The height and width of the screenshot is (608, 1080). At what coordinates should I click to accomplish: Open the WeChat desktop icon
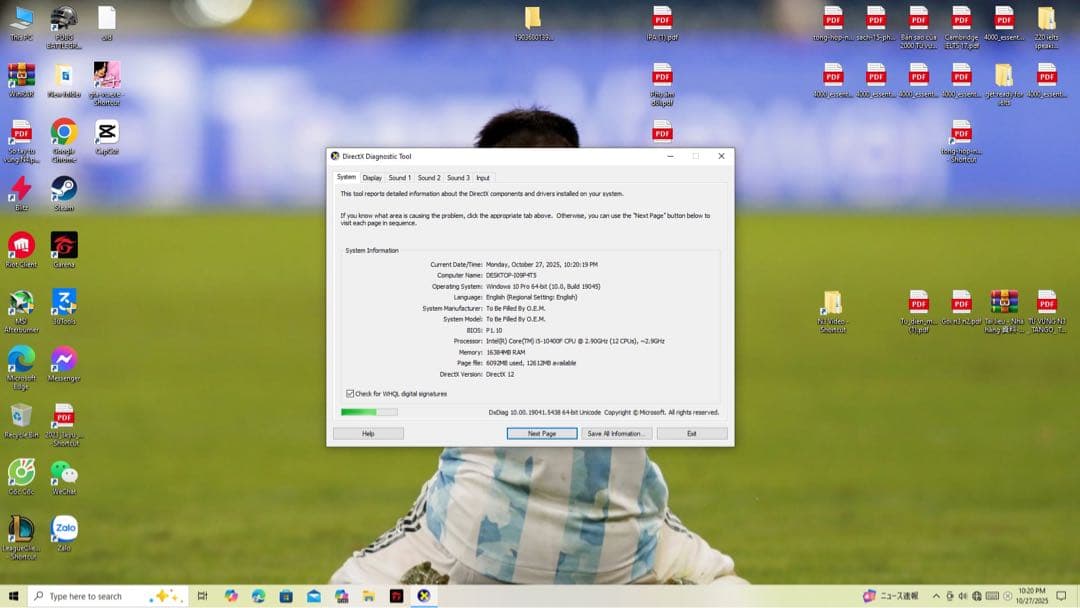64,472
